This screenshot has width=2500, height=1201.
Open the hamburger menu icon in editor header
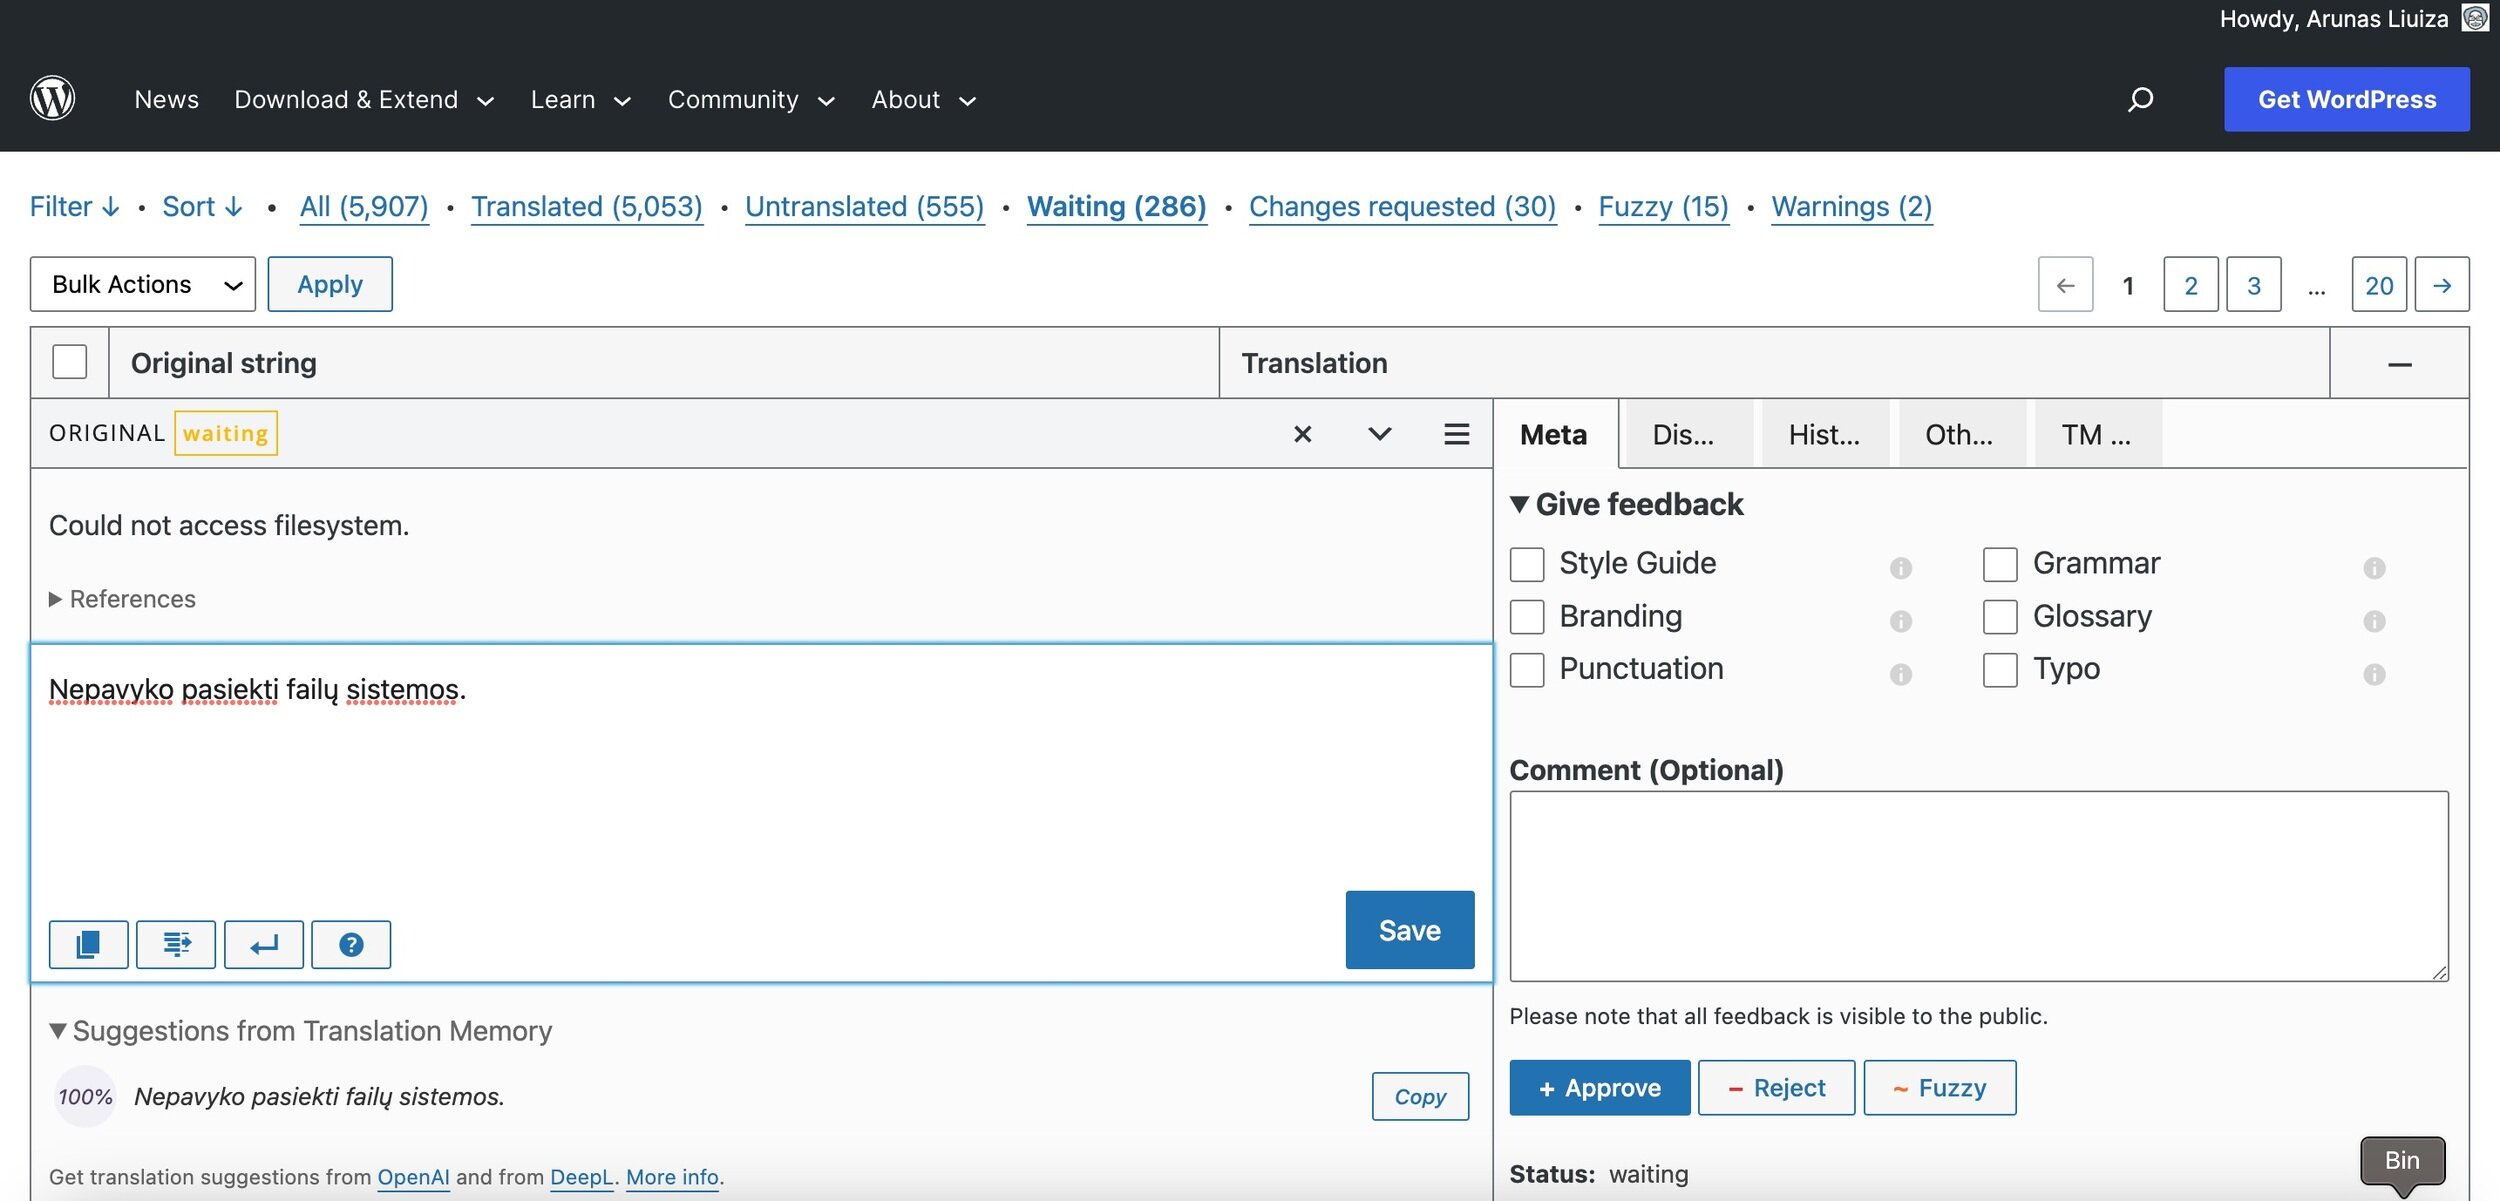tap(1456, 434)
